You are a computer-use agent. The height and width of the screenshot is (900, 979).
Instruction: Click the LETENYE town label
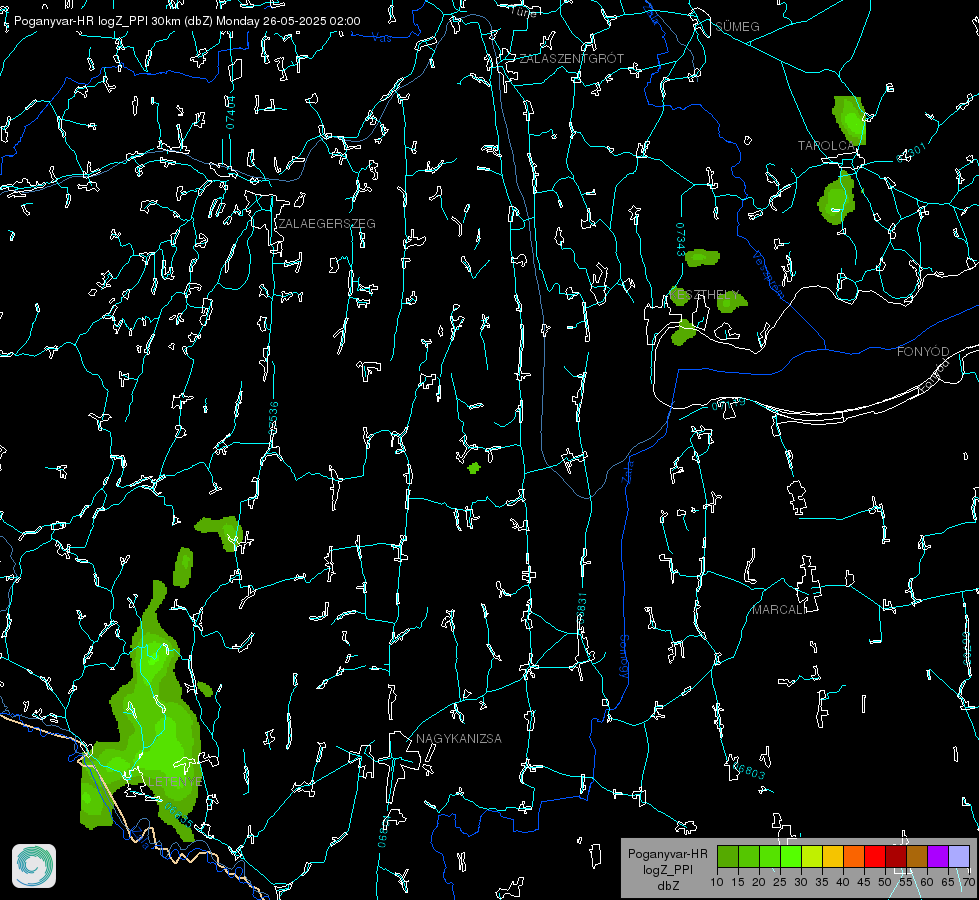pos(174,782)
